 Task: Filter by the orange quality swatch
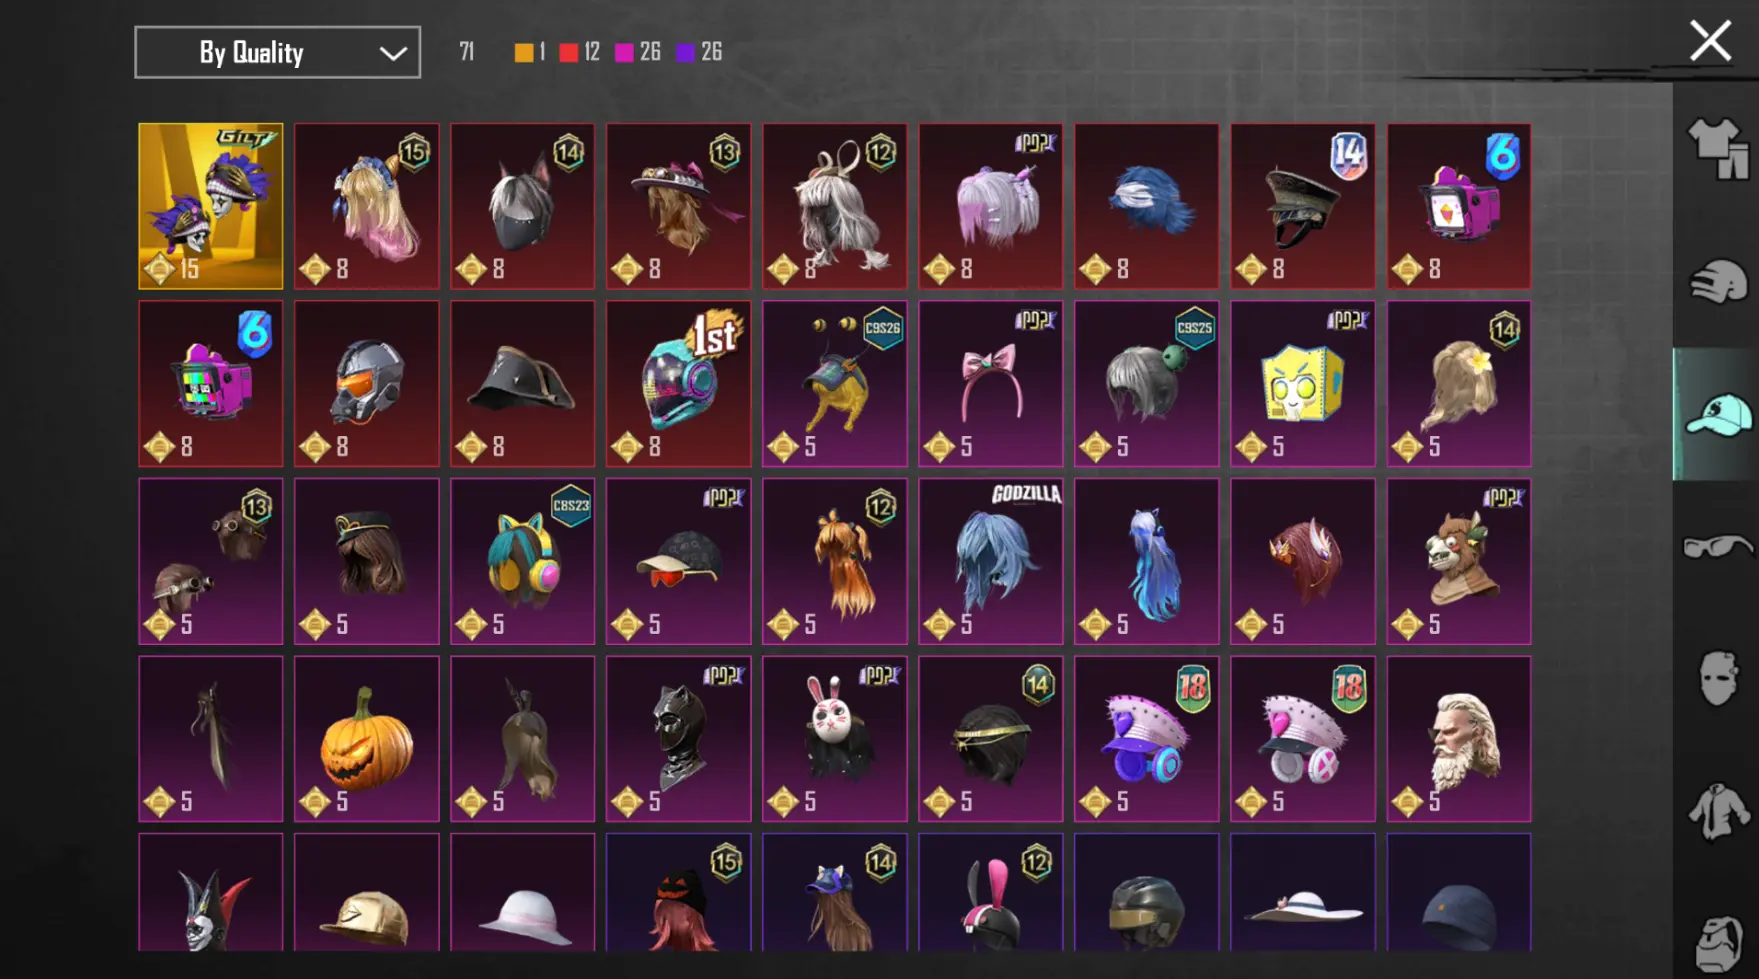(x=524, y=53)
